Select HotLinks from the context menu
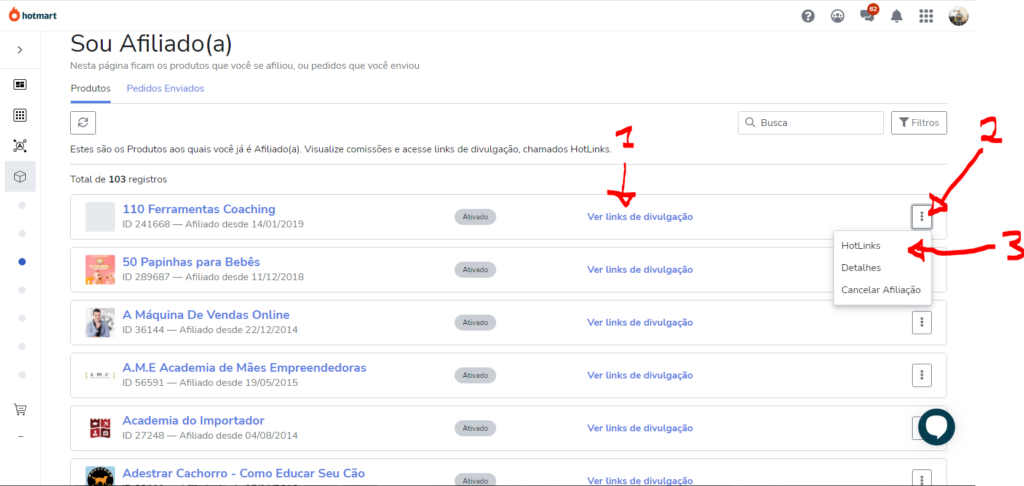The height and width of the screenshot is (486, 1024). (x=861, y=245)
